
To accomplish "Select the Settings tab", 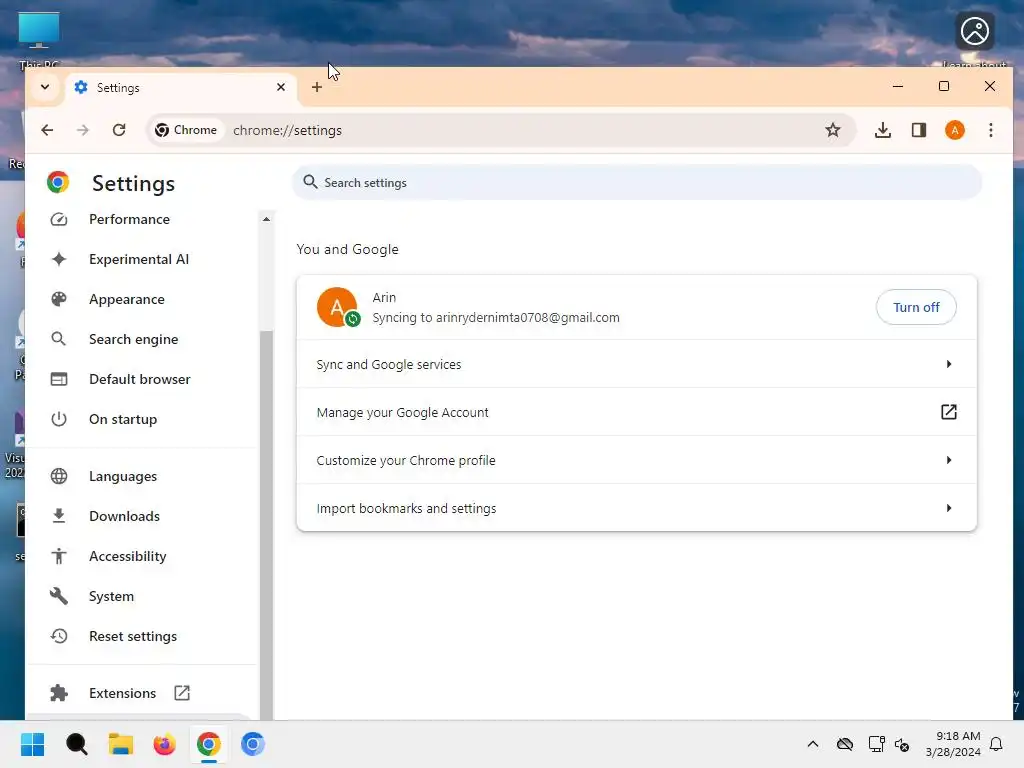I will coord(180,88).
